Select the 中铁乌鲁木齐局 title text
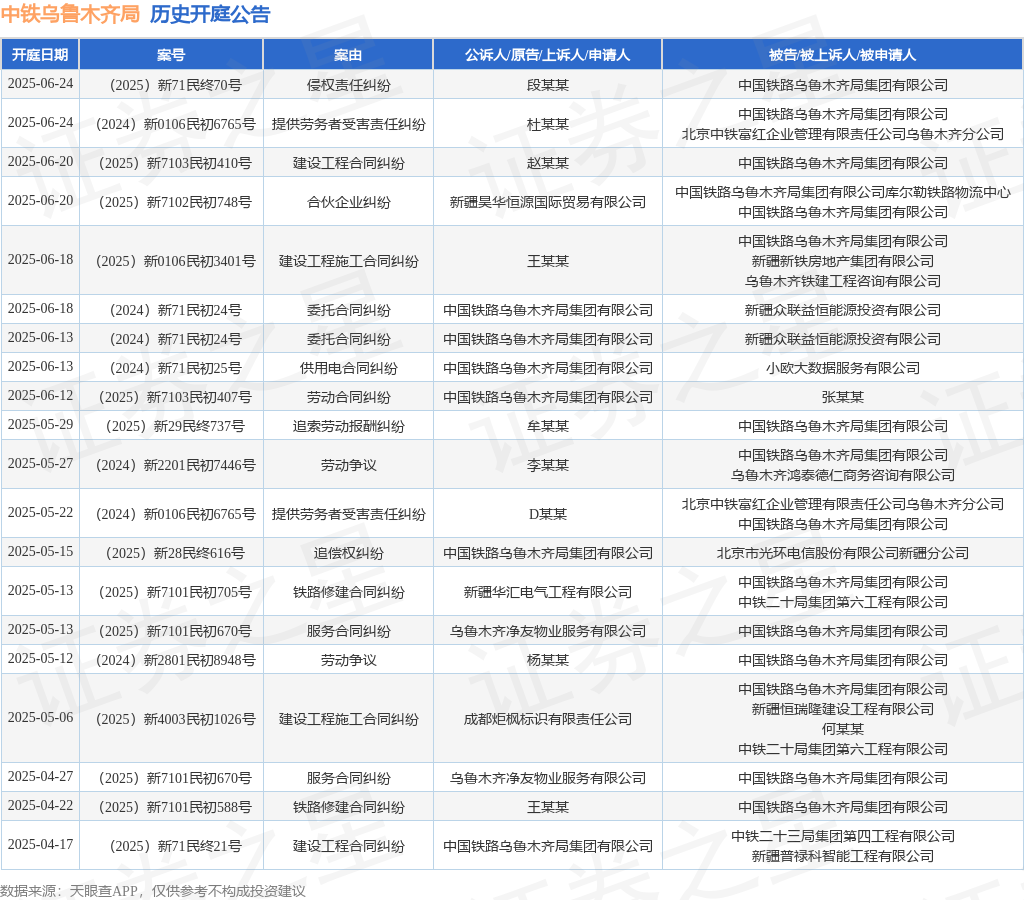The height and width of the screenshot is (900, 1024). pyautogui.click(x=70, y=14)
